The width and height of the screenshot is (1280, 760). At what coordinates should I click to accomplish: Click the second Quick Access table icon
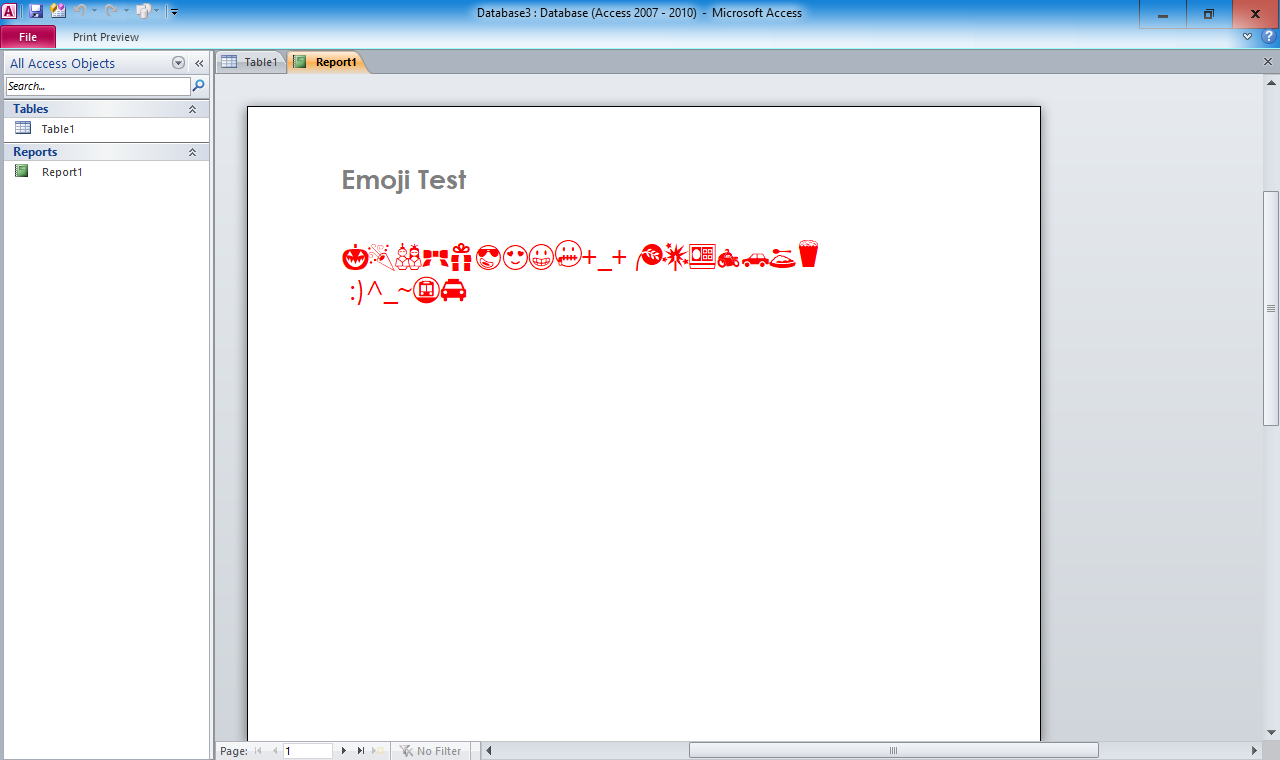[x=58, y=11]
